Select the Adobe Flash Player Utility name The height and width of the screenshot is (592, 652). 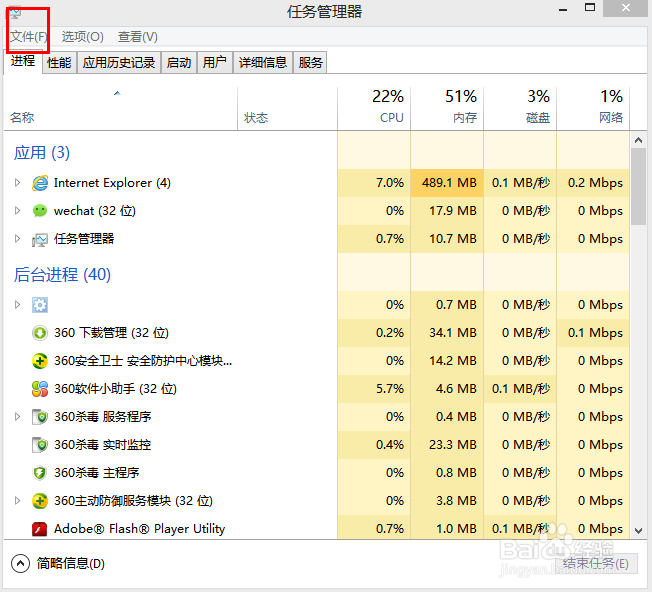[x=140, y=529]
